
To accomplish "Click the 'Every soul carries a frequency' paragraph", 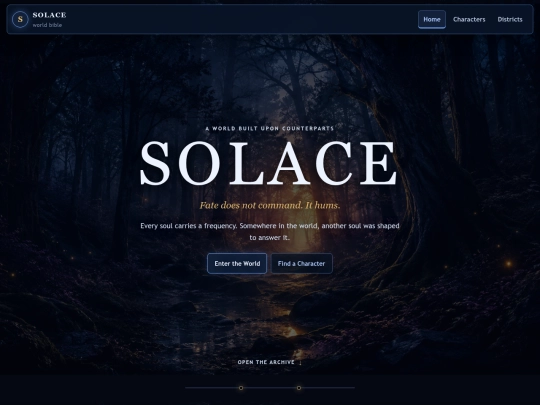I will (270, 231).
